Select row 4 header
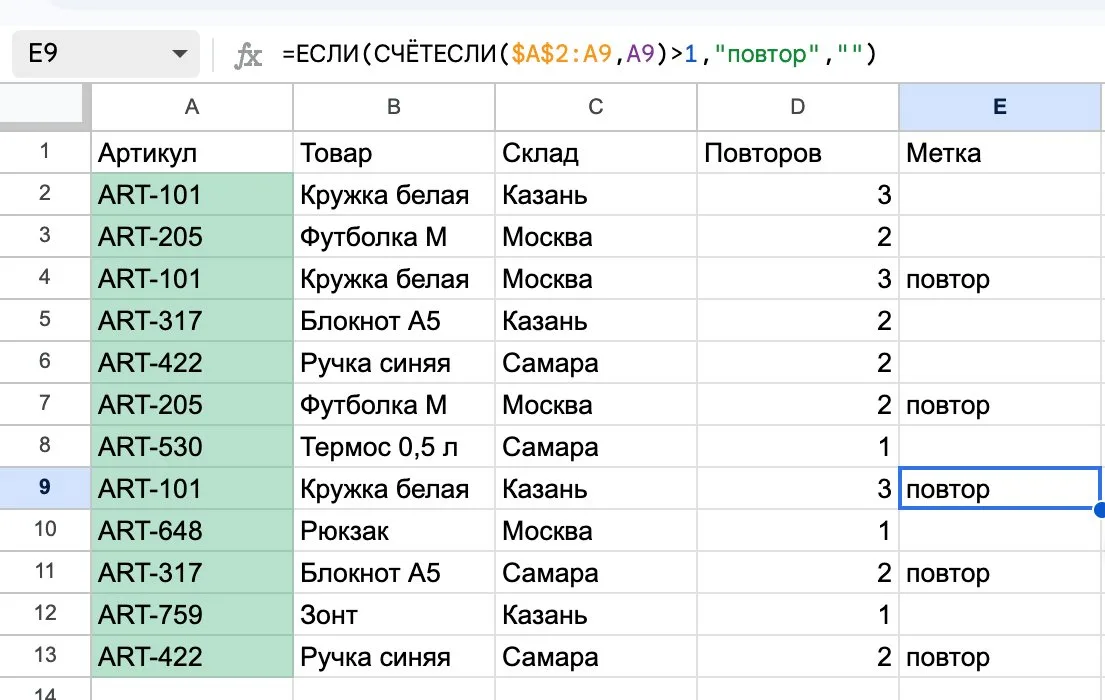 coord(45,278)
